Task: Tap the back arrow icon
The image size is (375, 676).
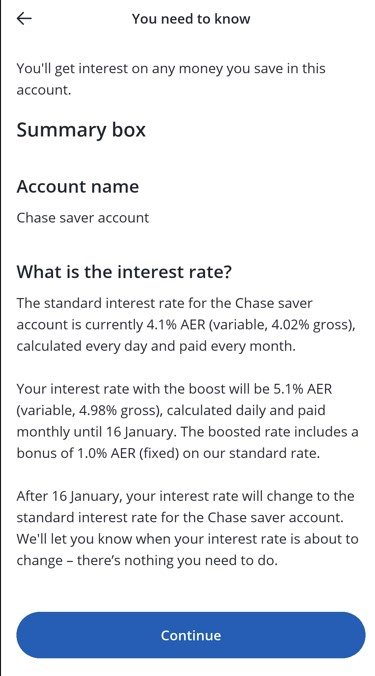Action: point(24,19)
